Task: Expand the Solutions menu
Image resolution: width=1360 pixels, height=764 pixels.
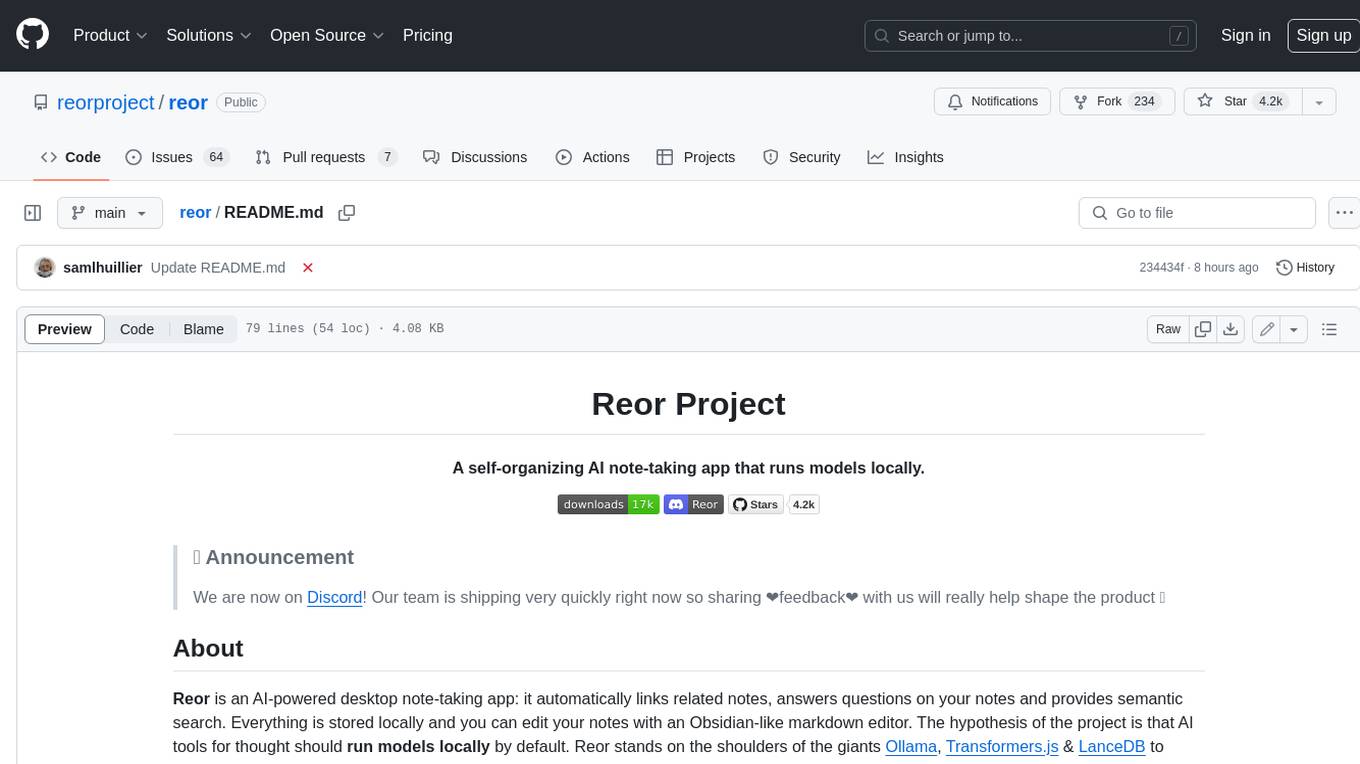Action: pos(208,35)
